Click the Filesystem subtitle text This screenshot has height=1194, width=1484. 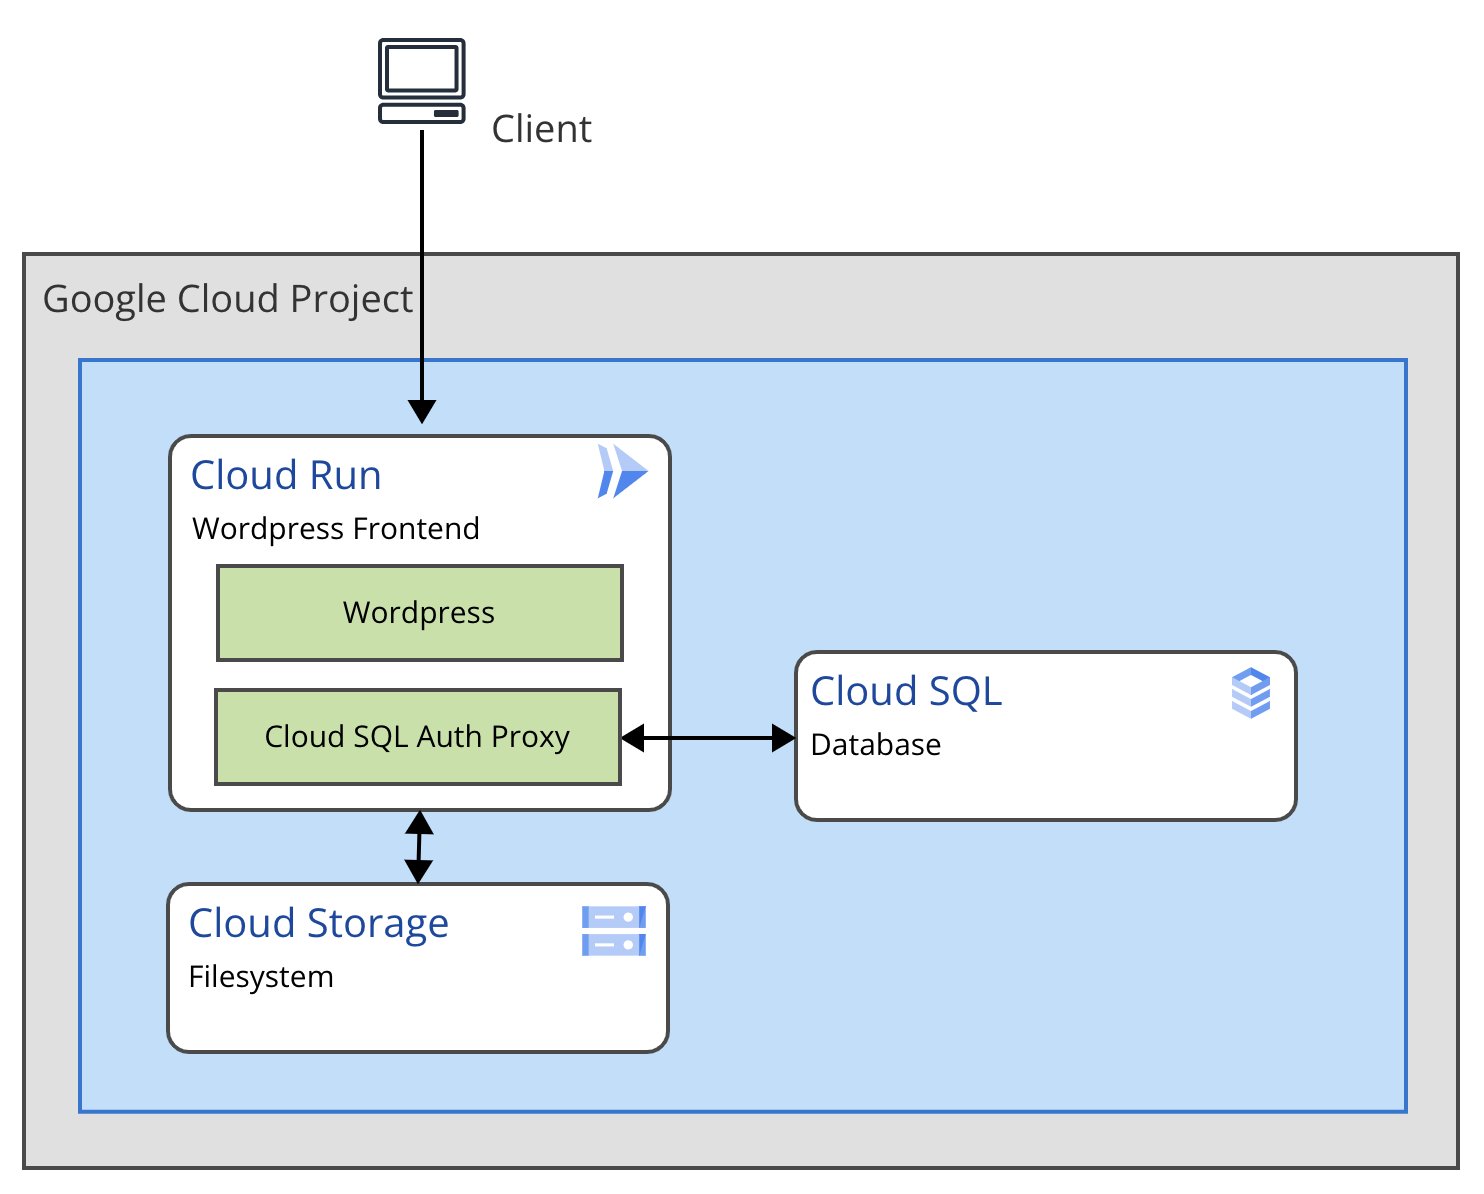261,977
